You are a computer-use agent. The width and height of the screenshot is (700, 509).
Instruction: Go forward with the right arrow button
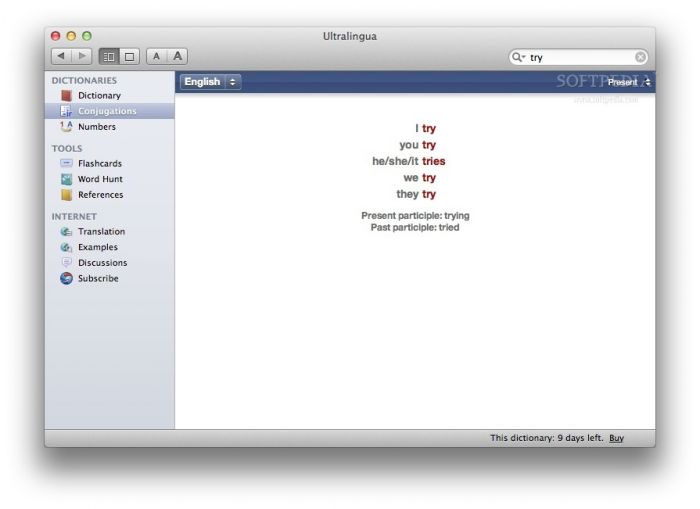[82, 56]
